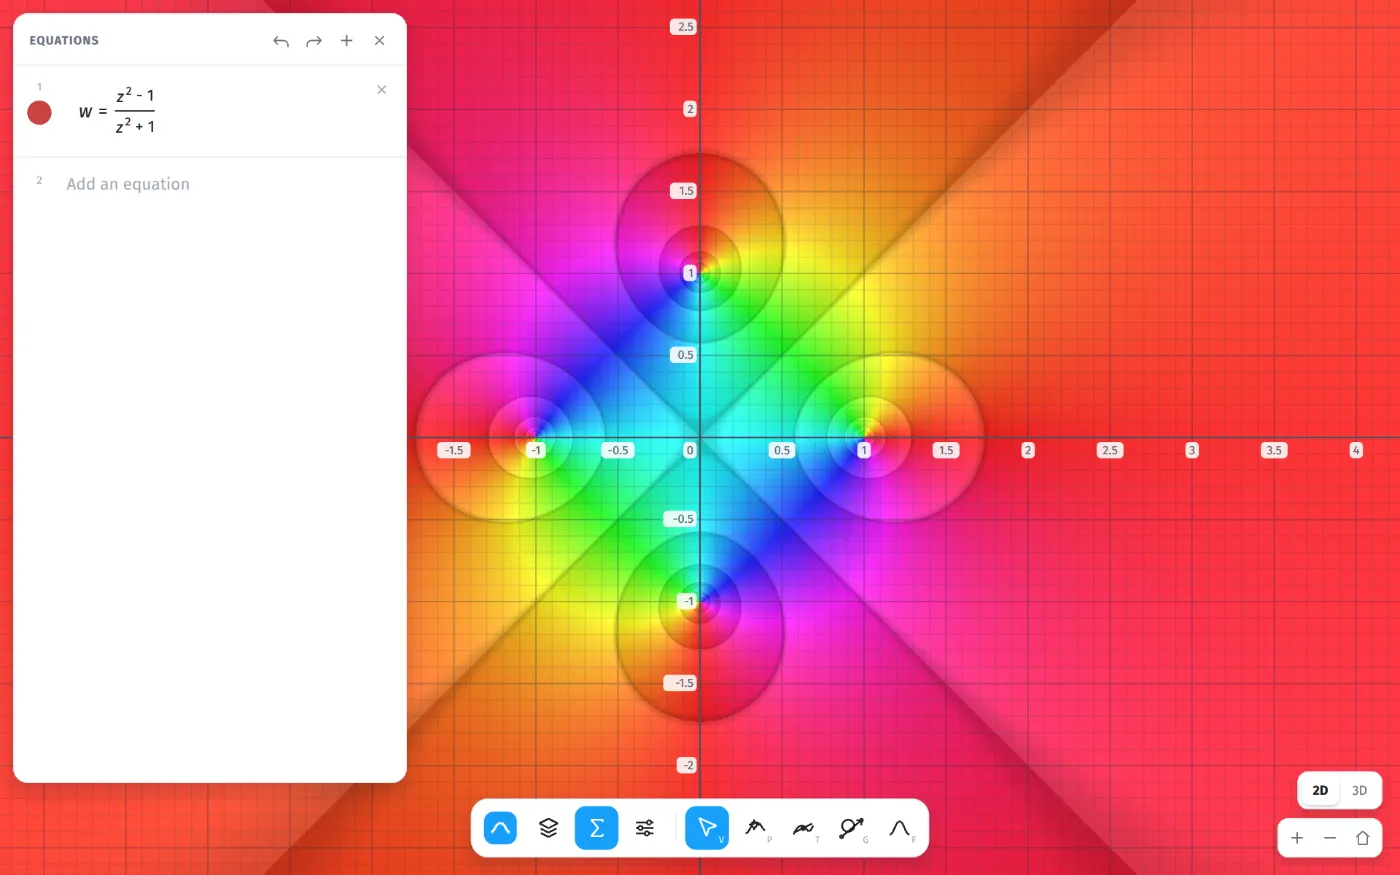Click the x-axis label 2.5

click(1110, 450)
